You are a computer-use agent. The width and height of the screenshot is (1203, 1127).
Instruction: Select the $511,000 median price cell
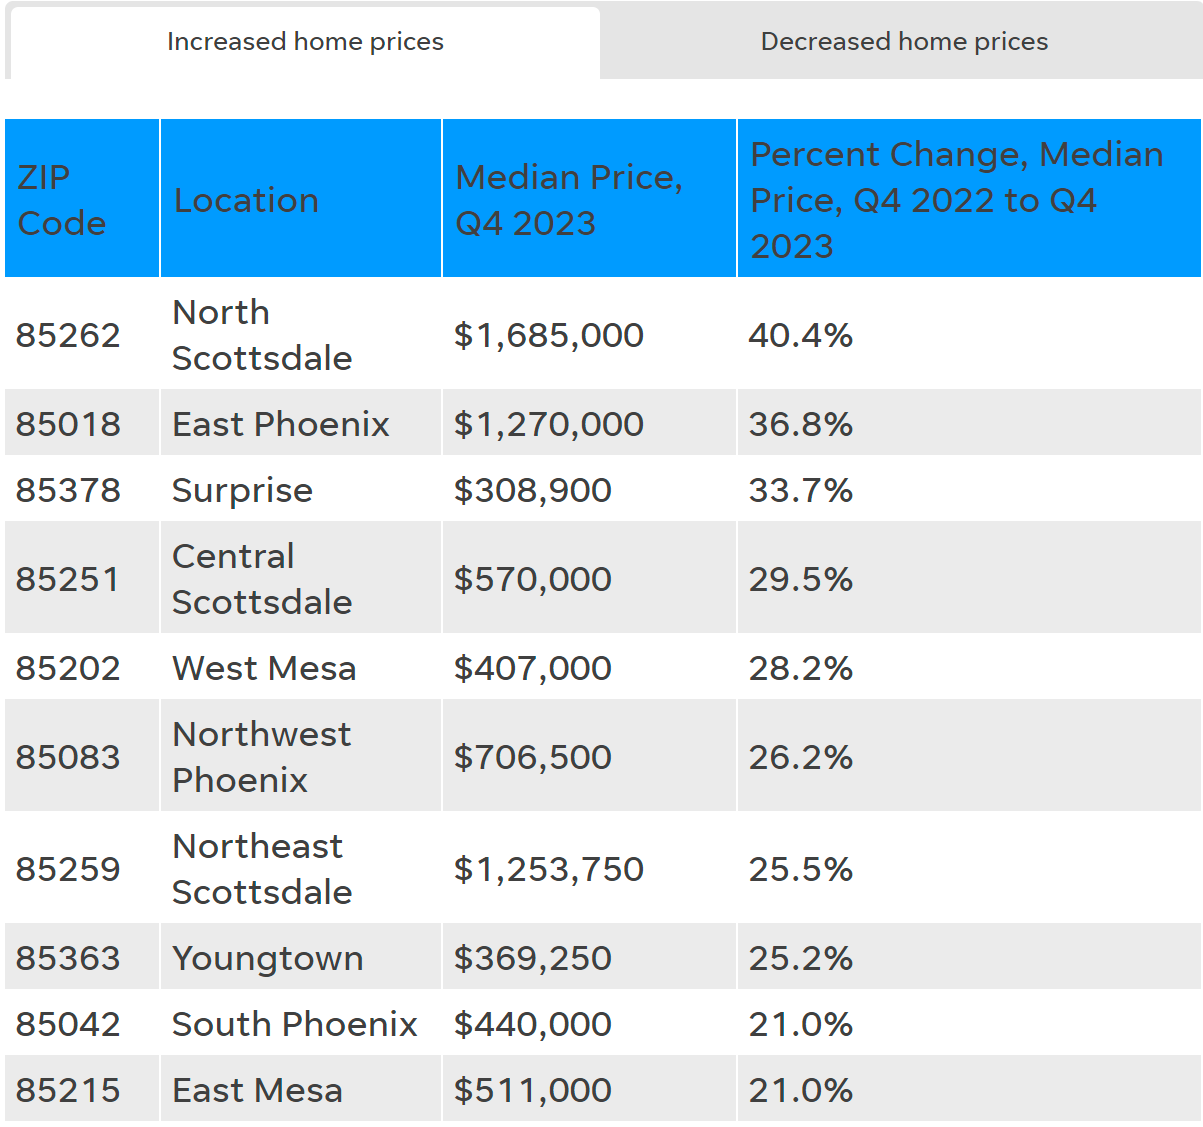click(532, 1090)
